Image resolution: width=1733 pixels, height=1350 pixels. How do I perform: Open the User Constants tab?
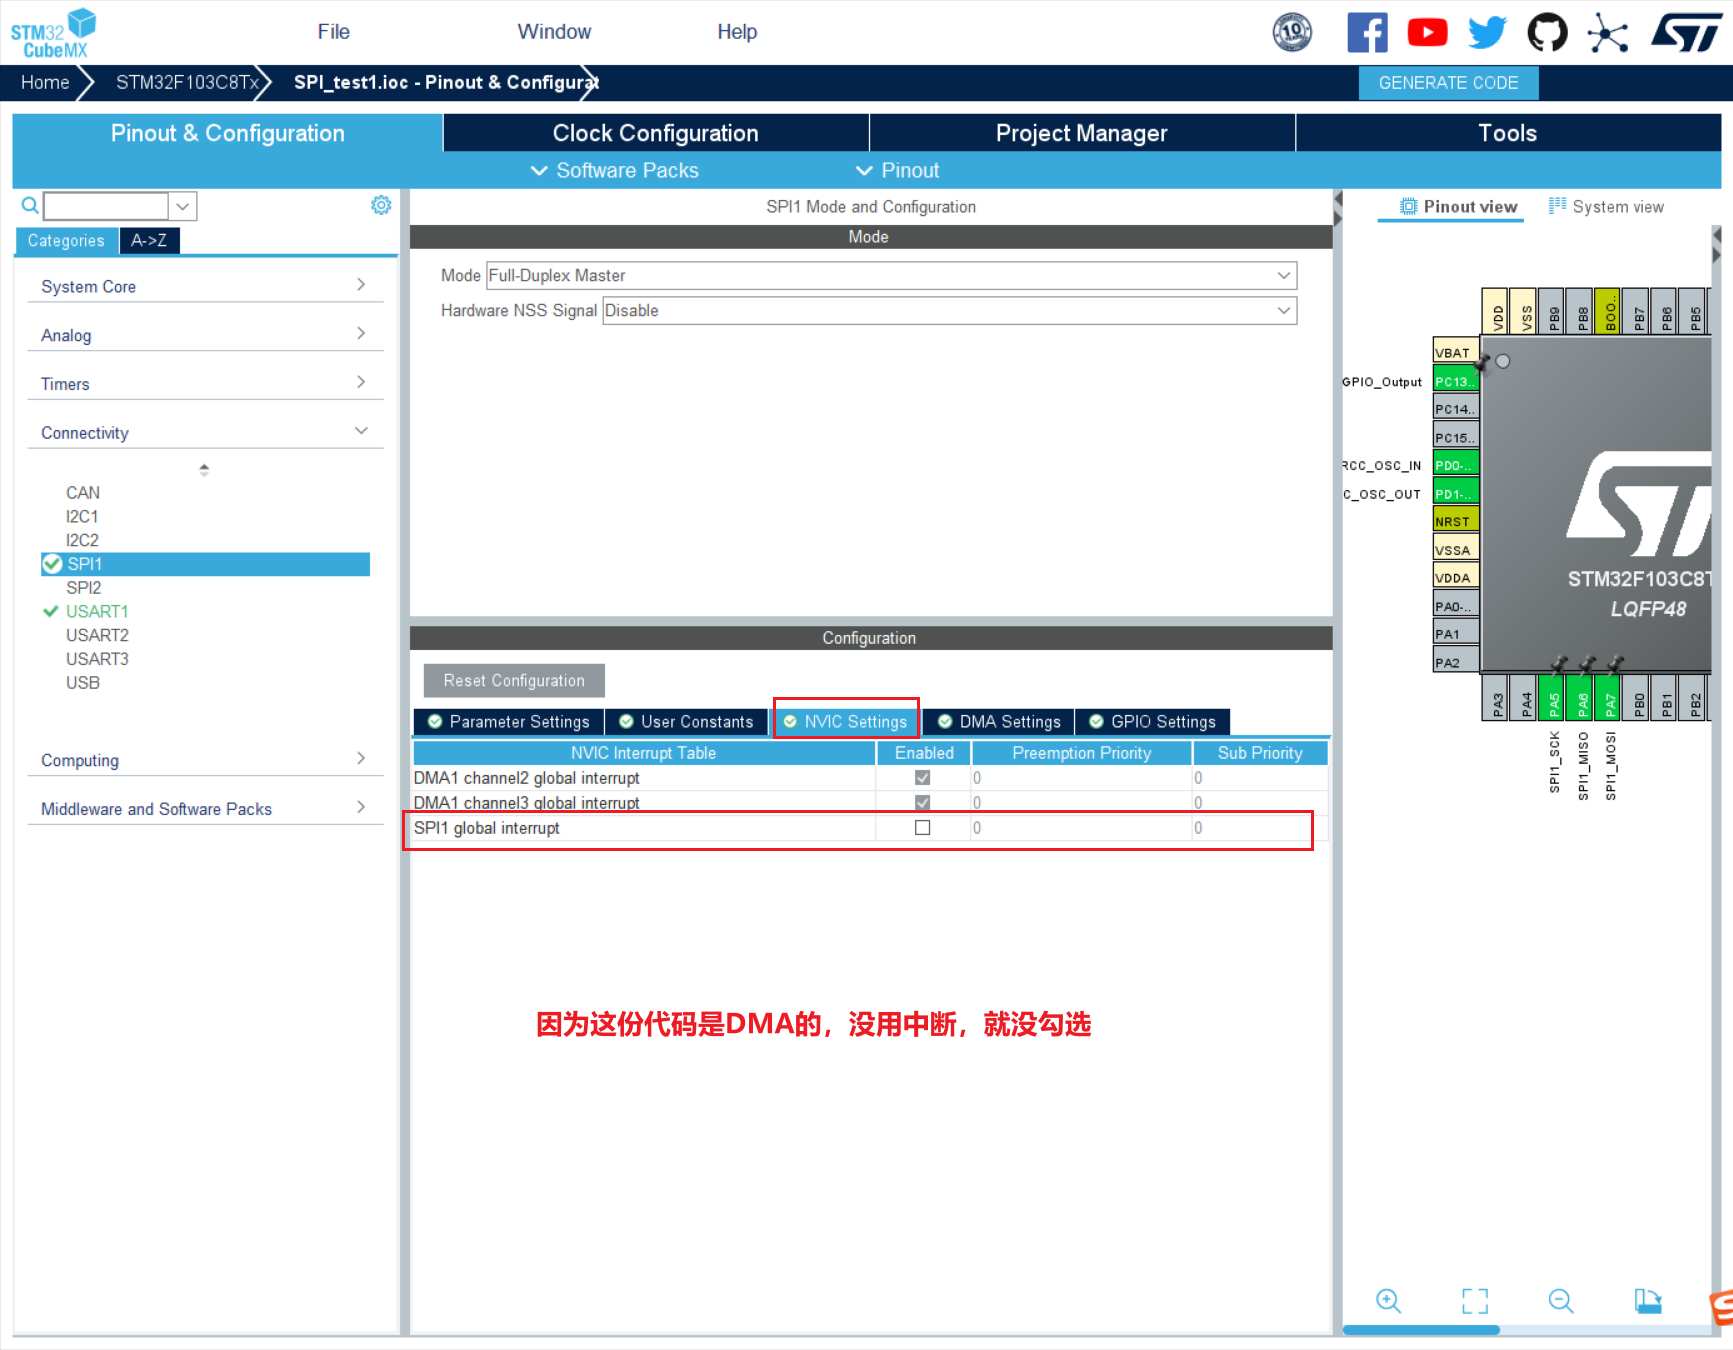686,722
